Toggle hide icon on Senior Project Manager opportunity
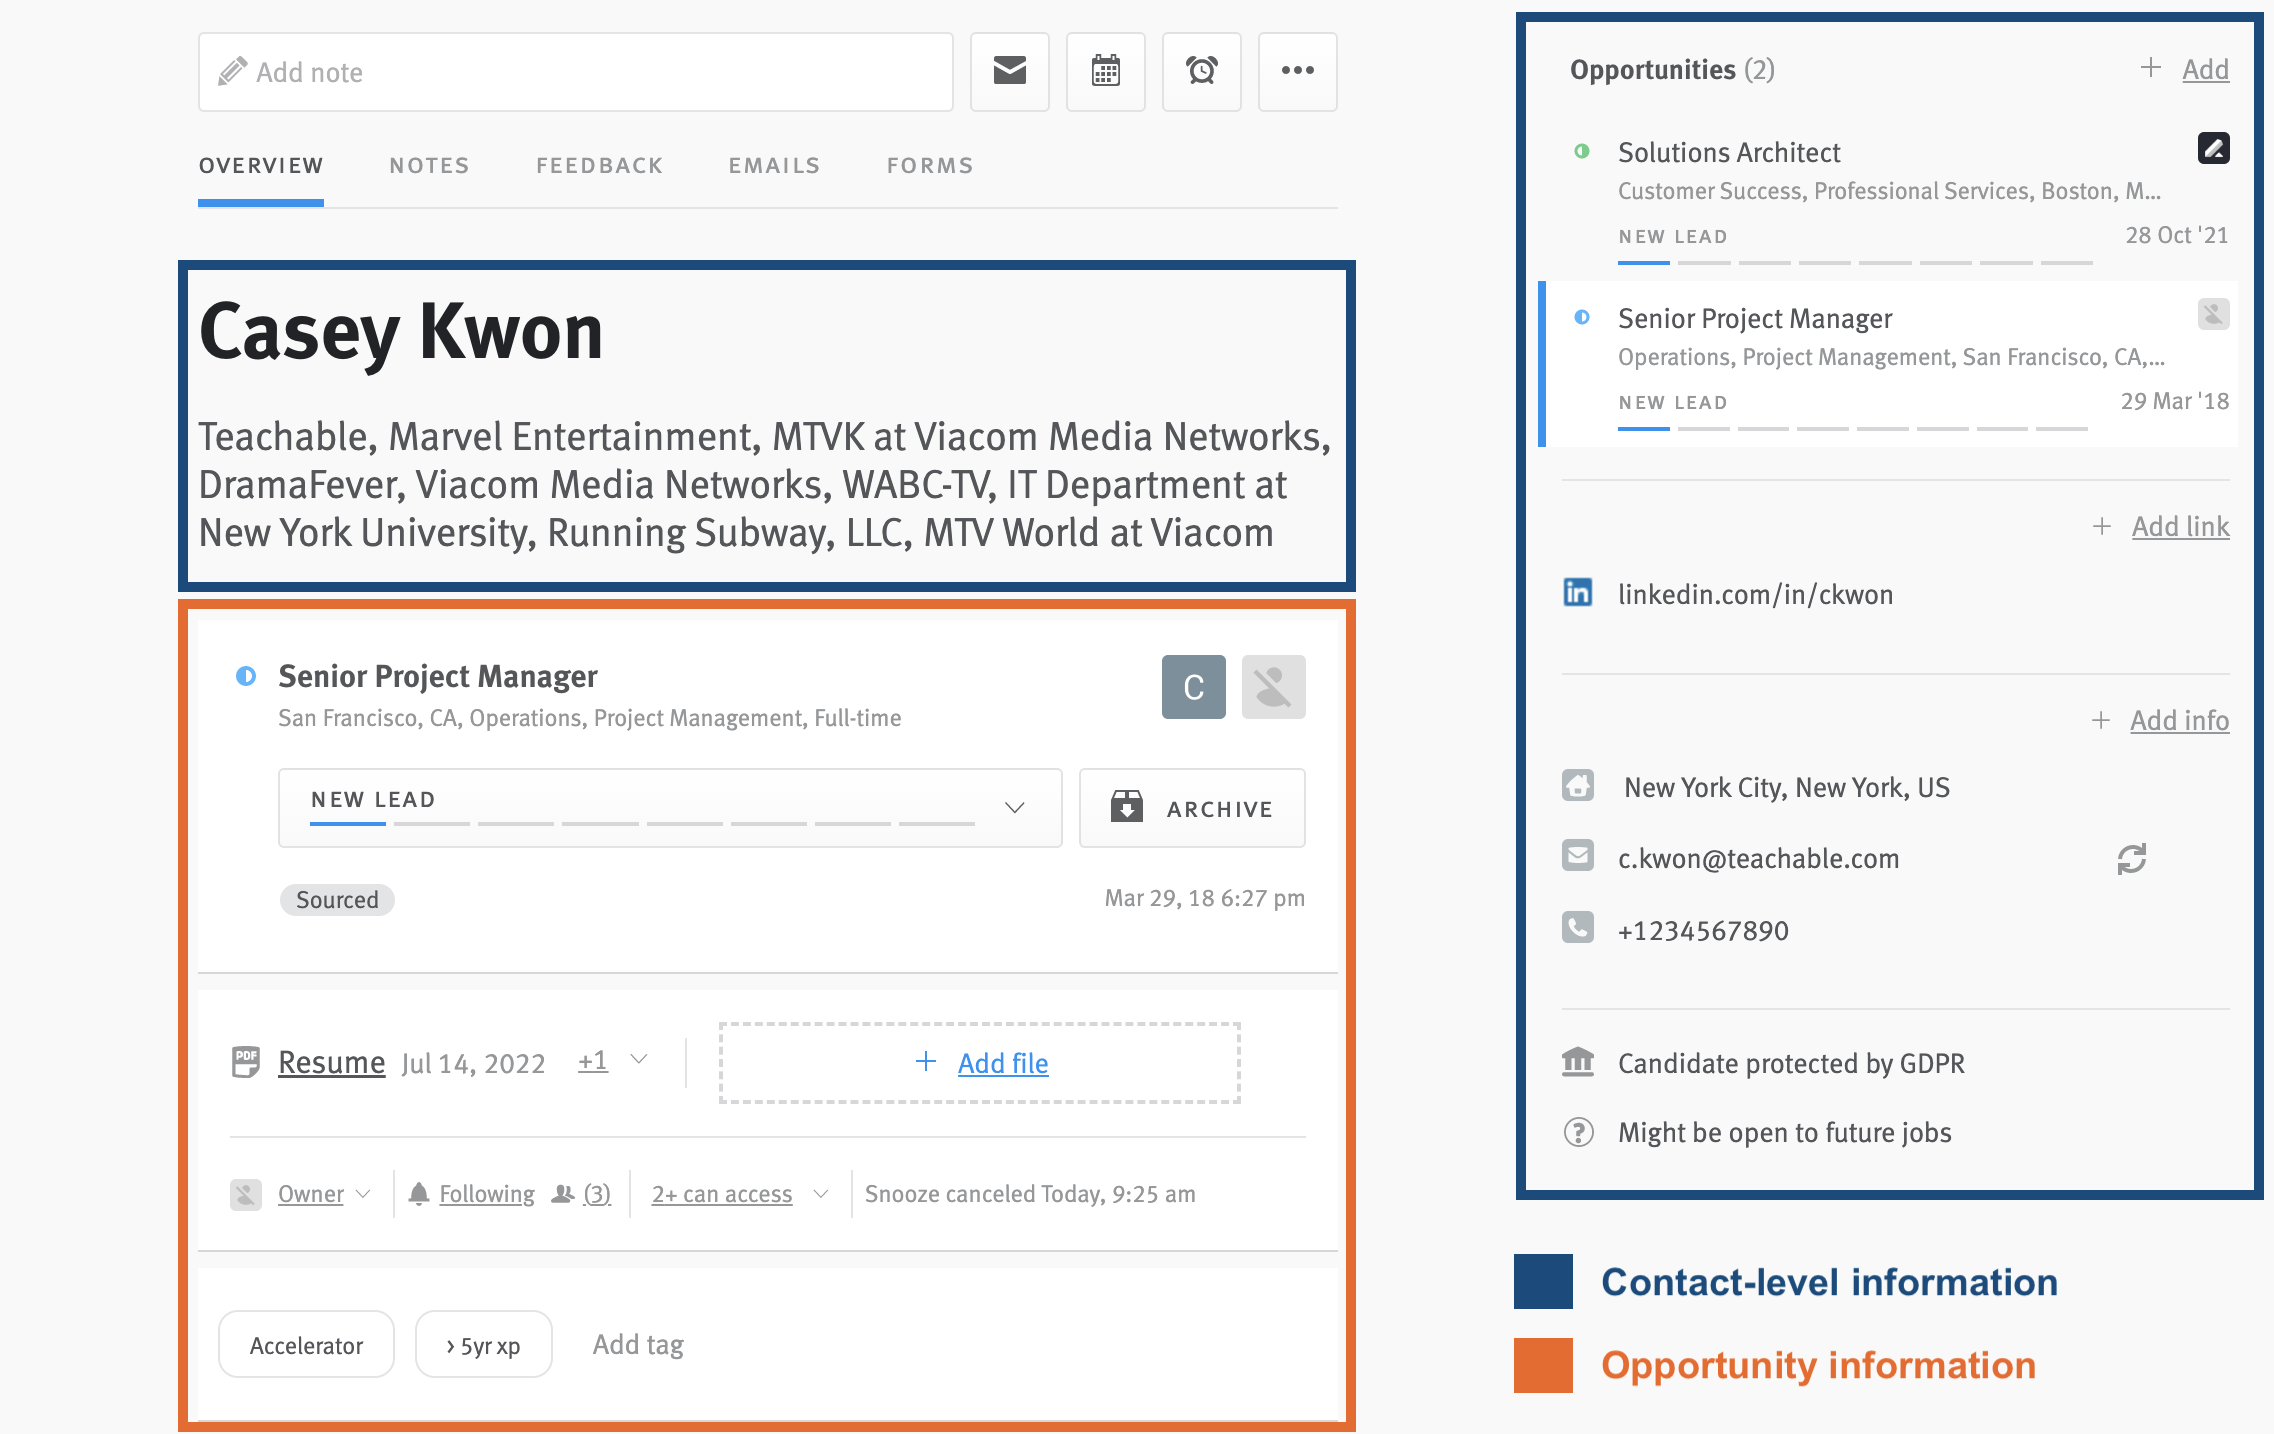2274x1434 pixels. (x=2214, y=314)
